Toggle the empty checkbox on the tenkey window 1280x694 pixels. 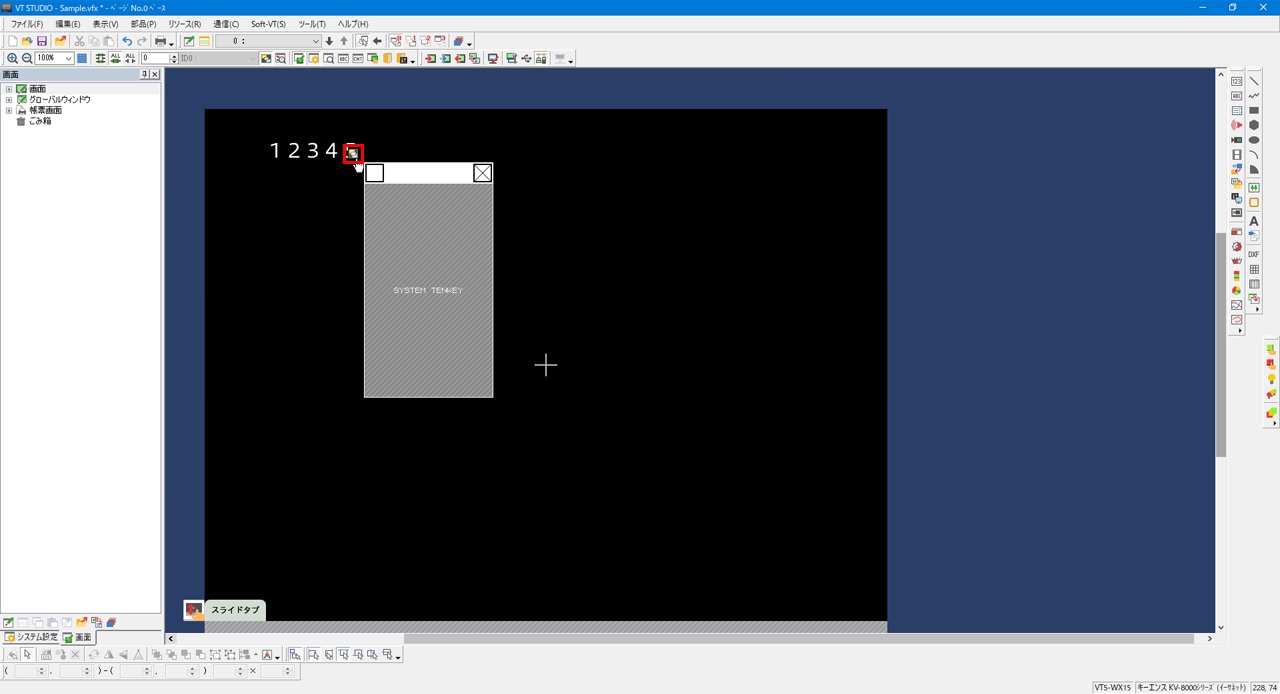tap(375, 173)
